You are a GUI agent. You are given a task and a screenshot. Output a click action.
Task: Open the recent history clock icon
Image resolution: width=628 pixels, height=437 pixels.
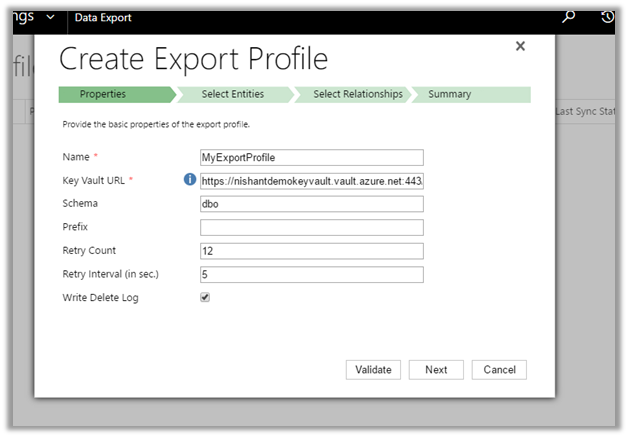point(607,17)
